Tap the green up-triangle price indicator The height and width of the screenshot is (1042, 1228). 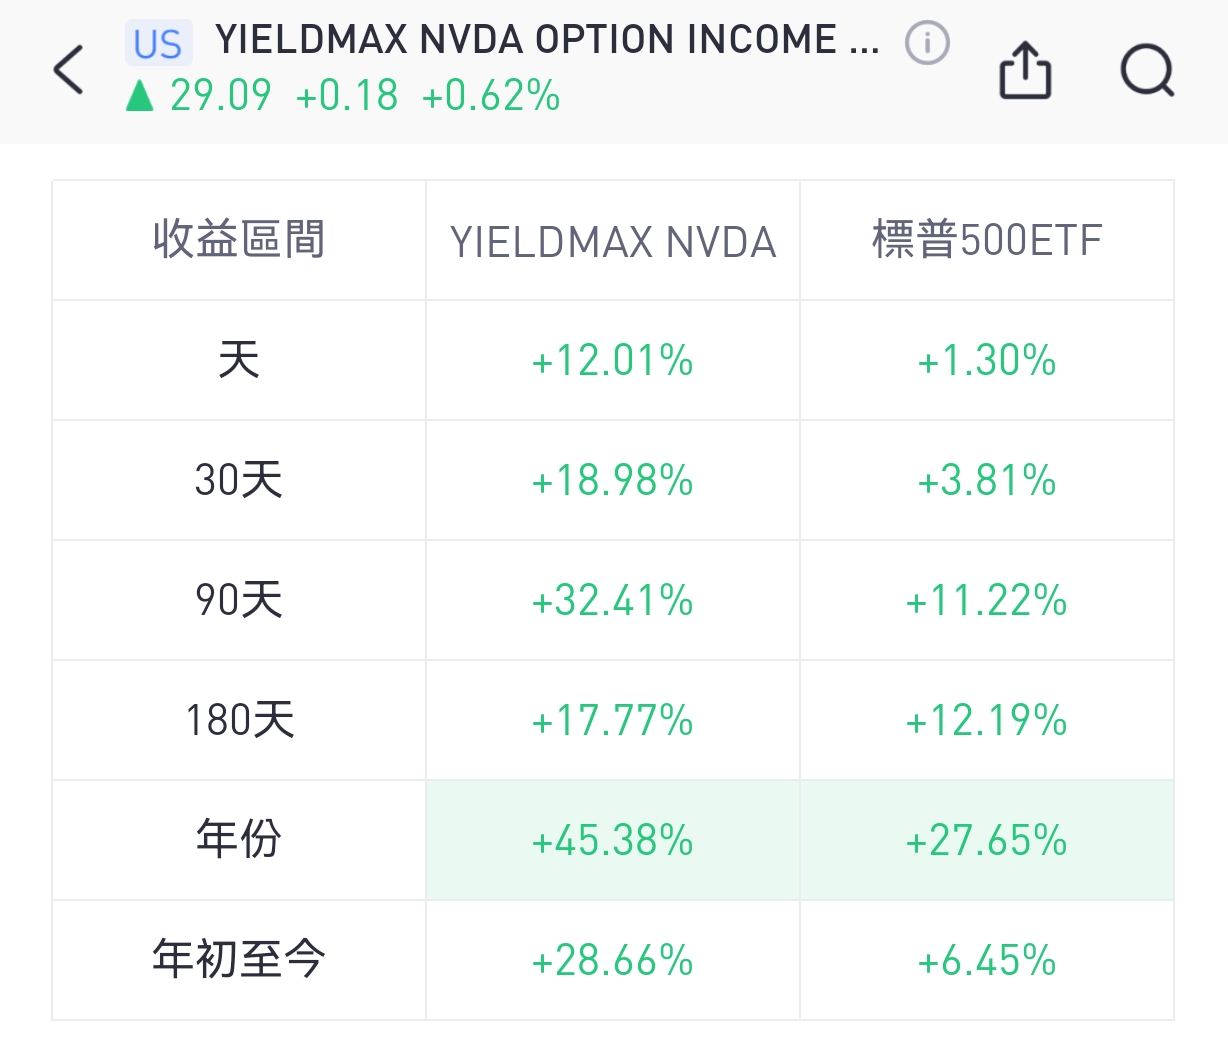pos(141,96)
